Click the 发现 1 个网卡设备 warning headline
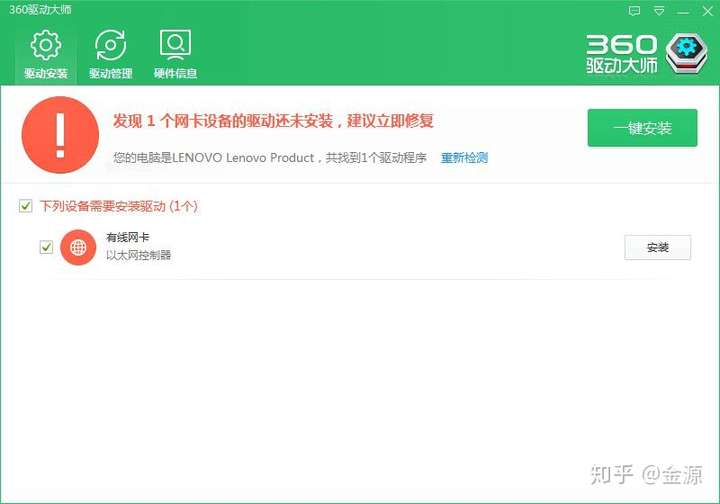 (x=273, y=121)
